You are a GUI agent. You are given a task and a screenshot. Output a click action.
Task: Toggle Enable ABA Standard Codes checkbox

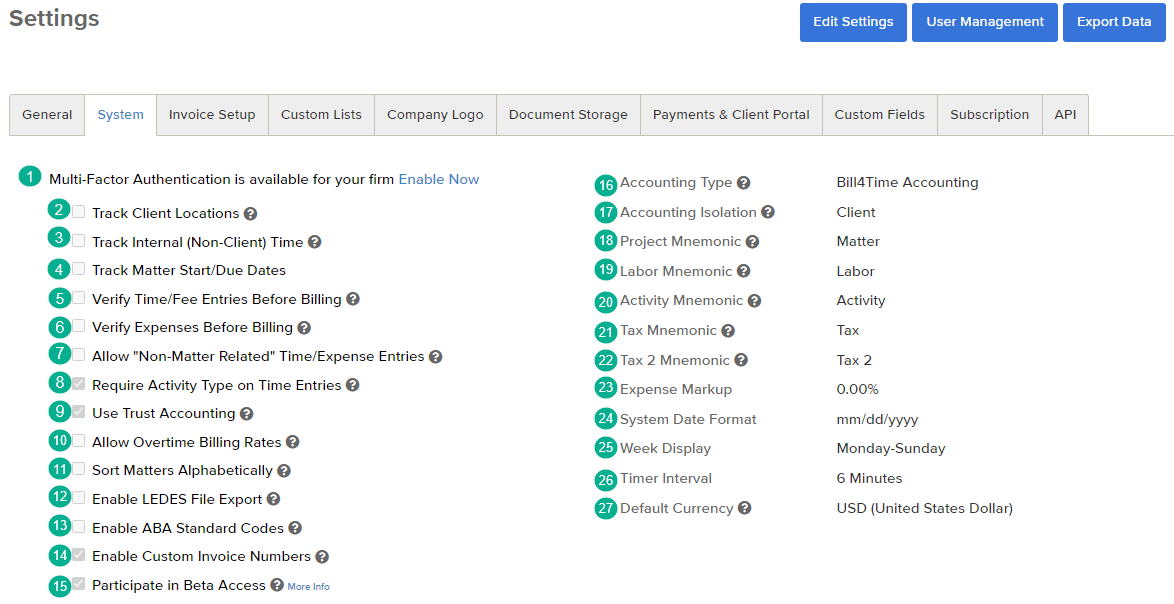tap(79, 526)
